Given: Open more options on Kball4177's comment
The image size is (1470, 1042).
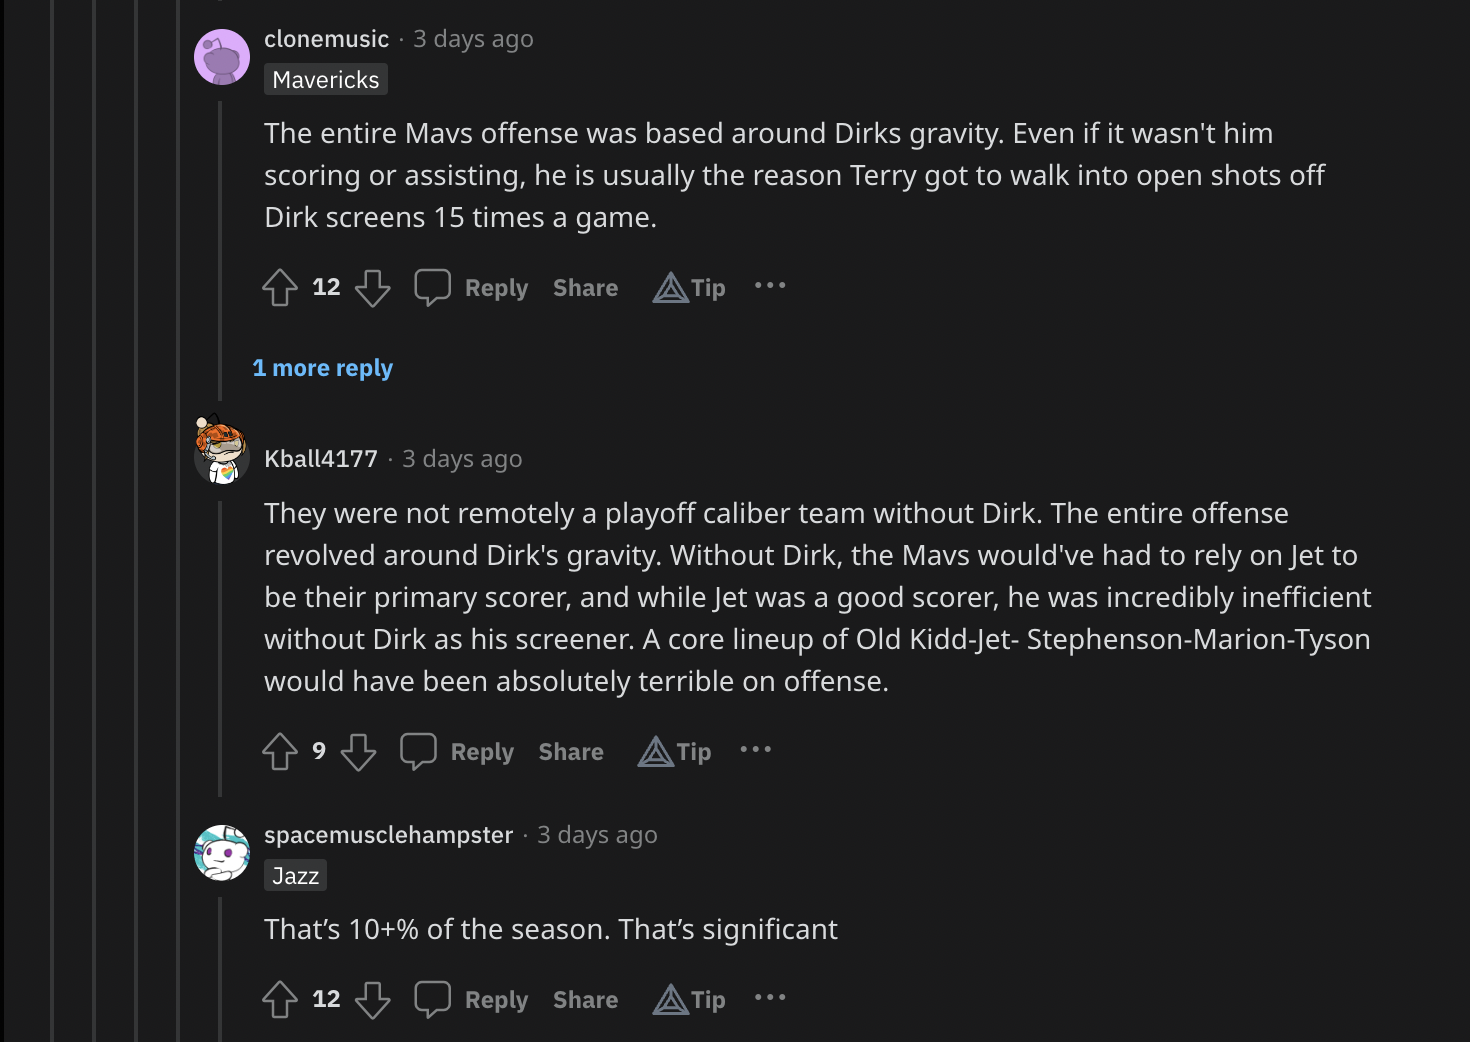Looking at the screenshot, I should tap(755, 750).
